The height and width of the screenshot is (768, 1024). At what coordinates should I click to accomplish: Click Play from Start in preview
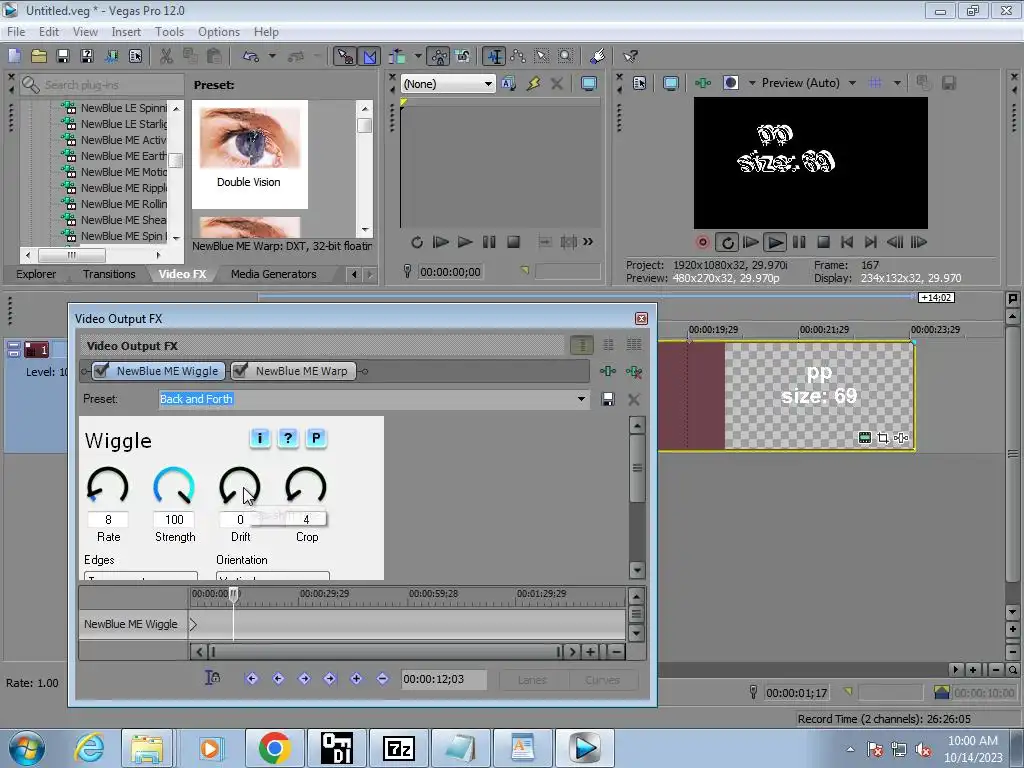751,242
